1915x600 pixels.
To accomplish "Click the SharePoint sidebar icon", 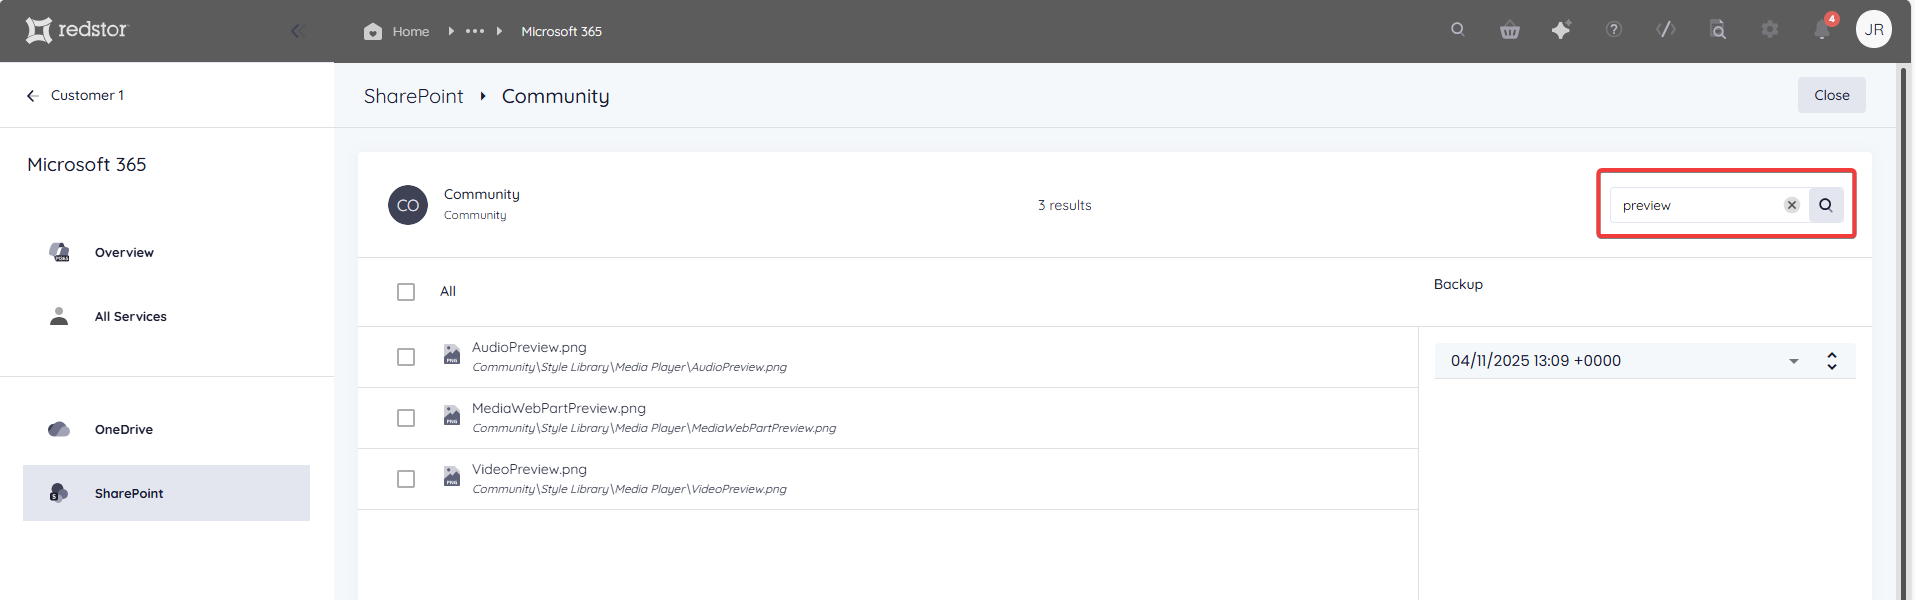I will tap(59, 493).
